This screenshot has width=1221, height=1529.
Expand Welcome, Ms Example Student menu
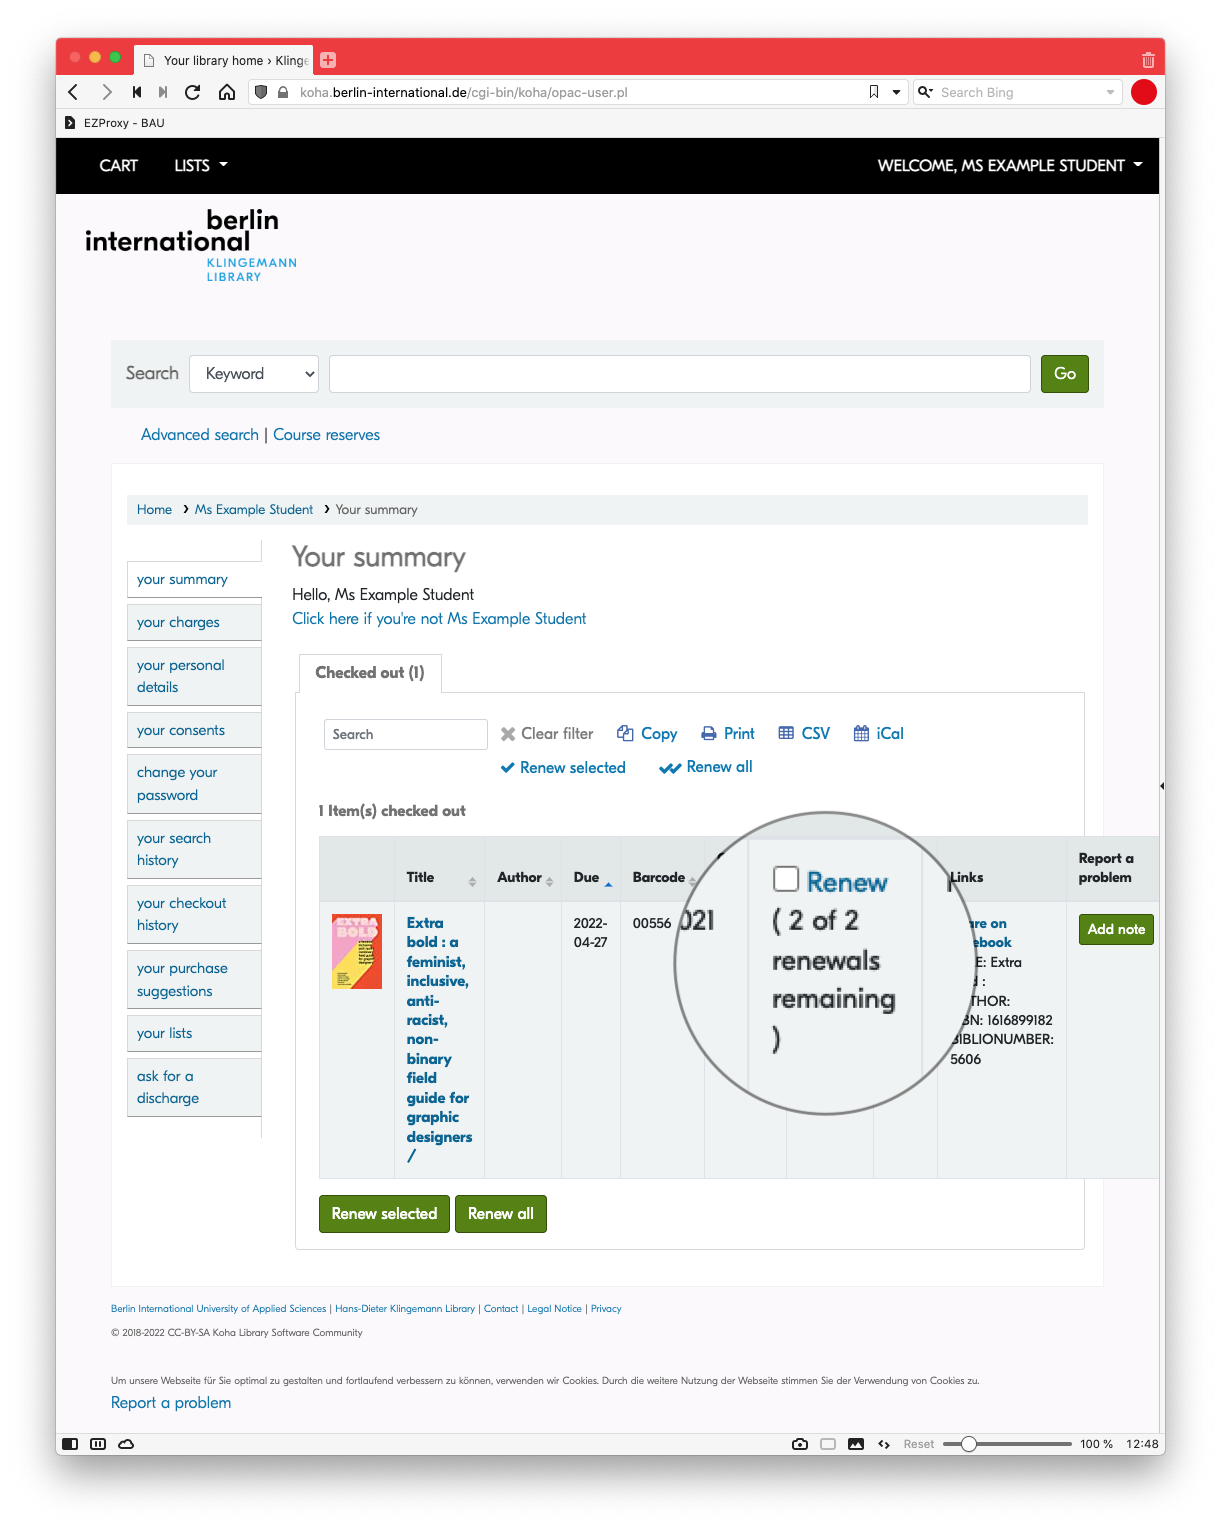[x=1010, y=165]
